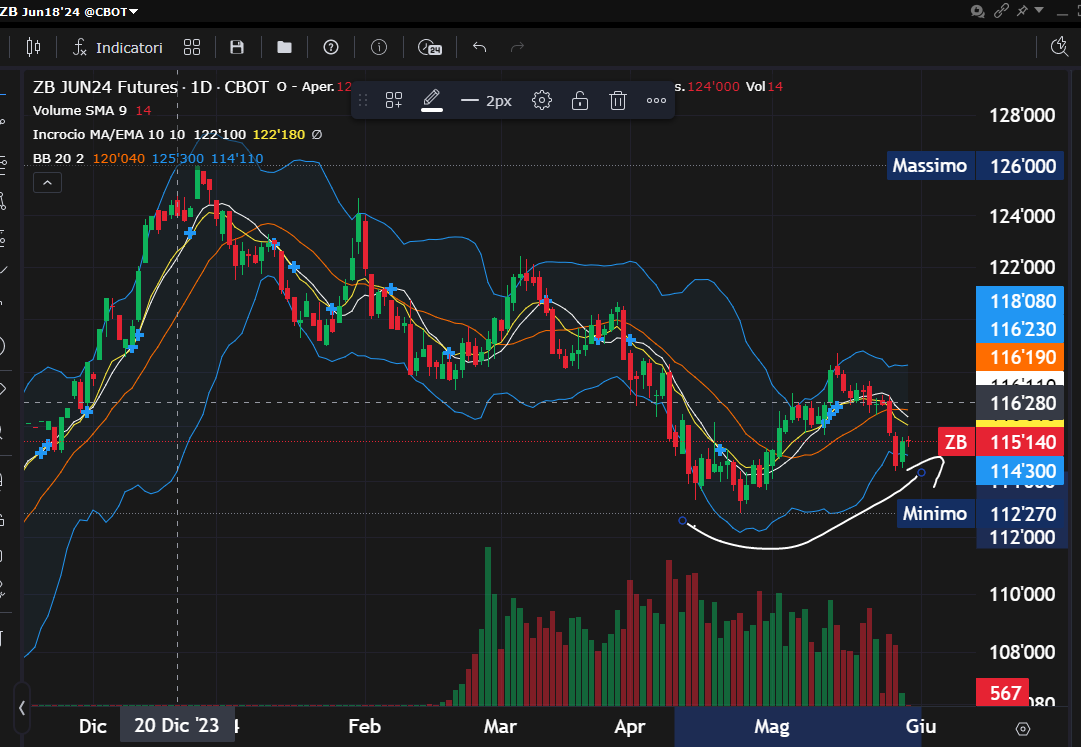
Task: Open the title bar dropdown triangle menu
Action: coord(1040,10)
